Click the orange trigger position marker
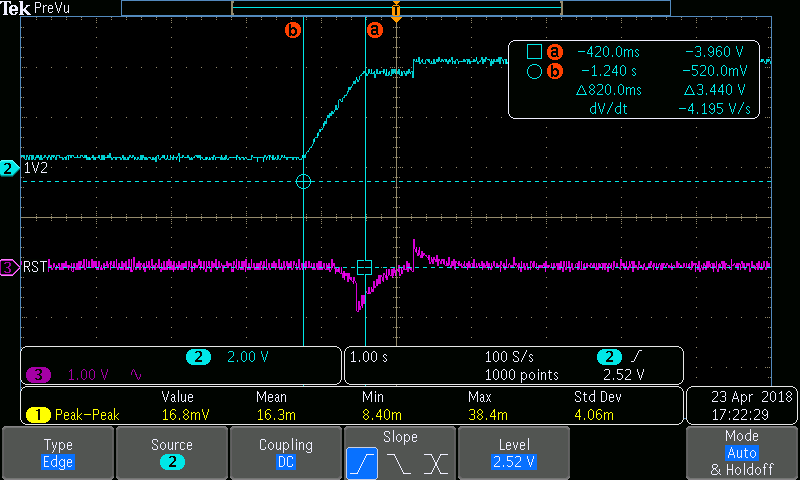 click(396, 11)
